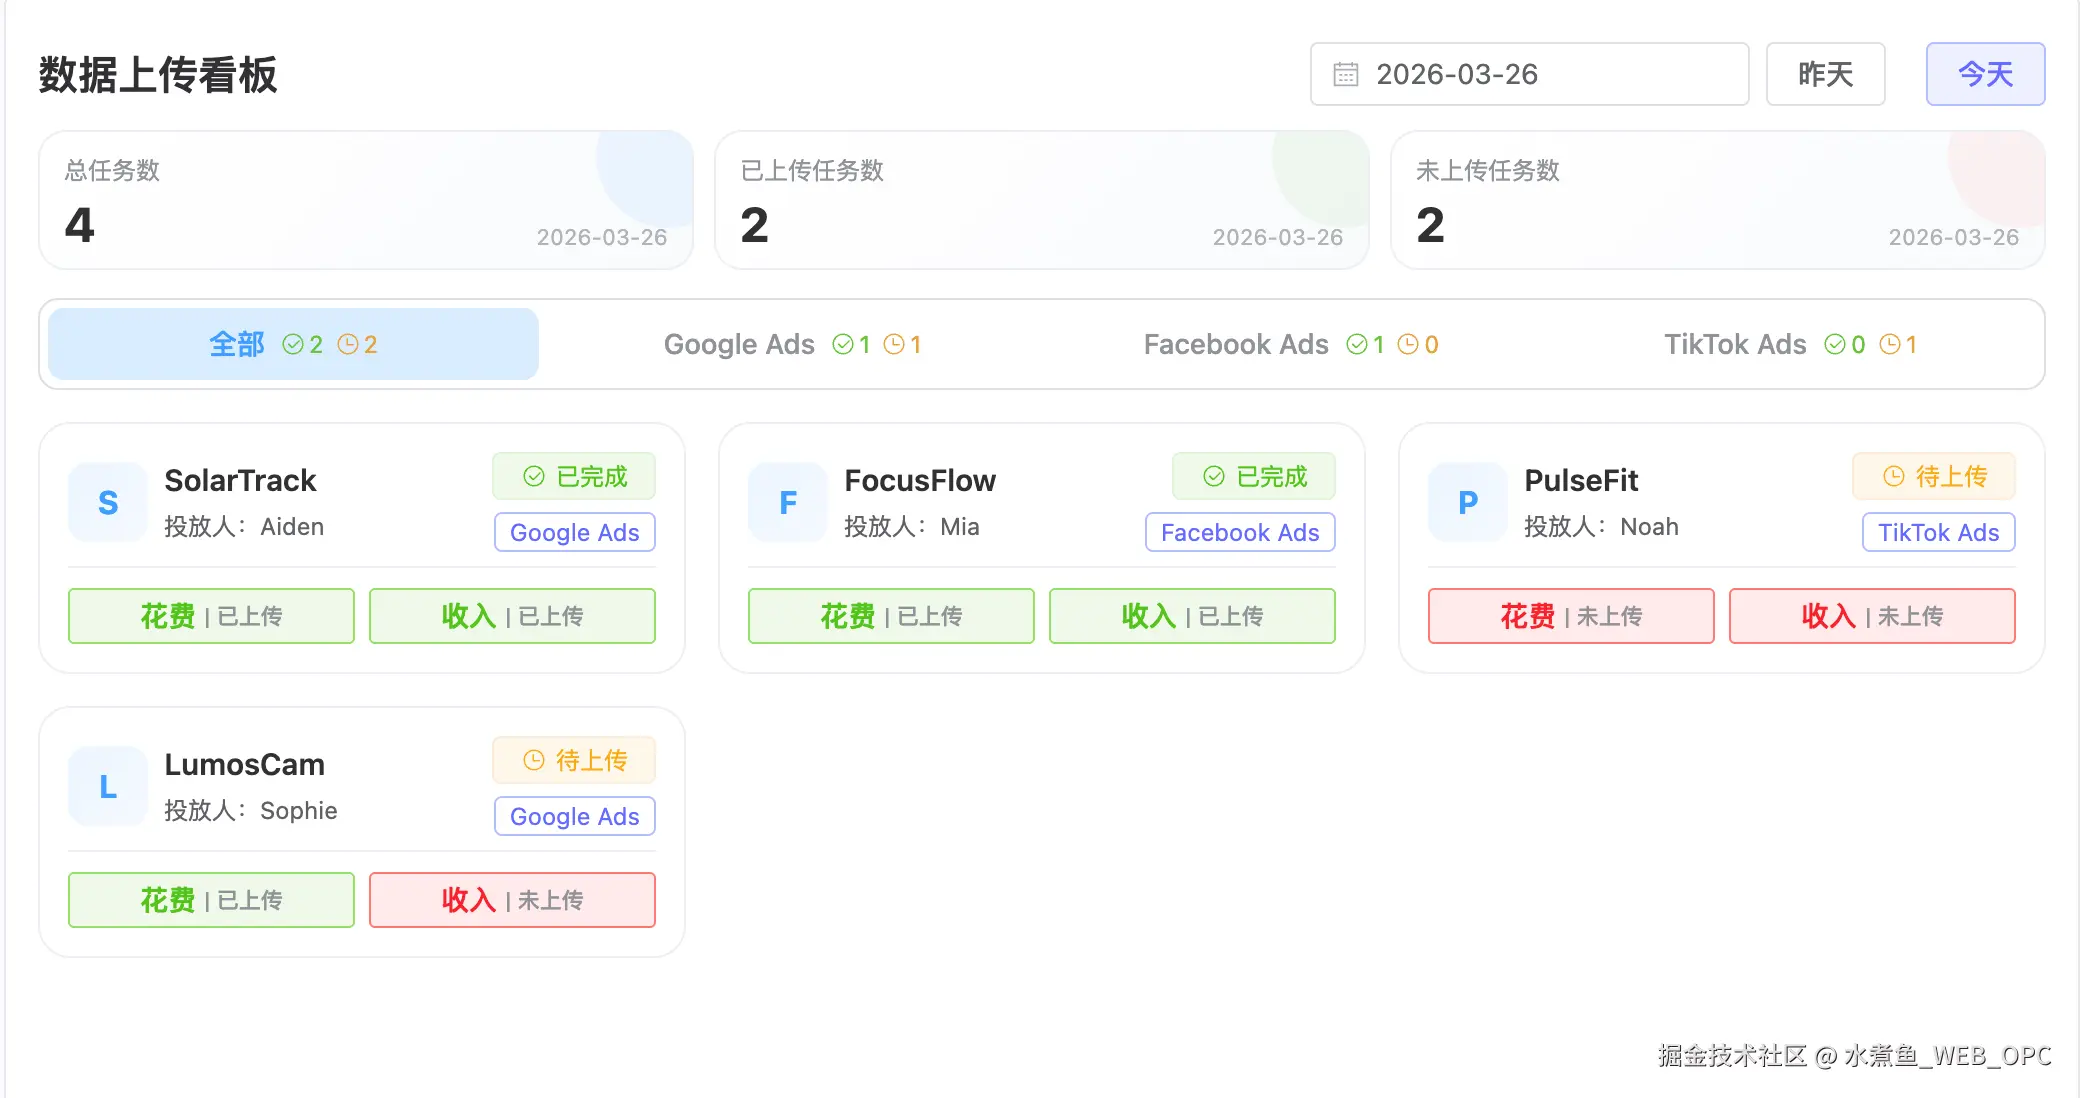Click checkmark icon in SolarTrack 已完成 badge
The image size is (2080, 1098).
point(534,477)
